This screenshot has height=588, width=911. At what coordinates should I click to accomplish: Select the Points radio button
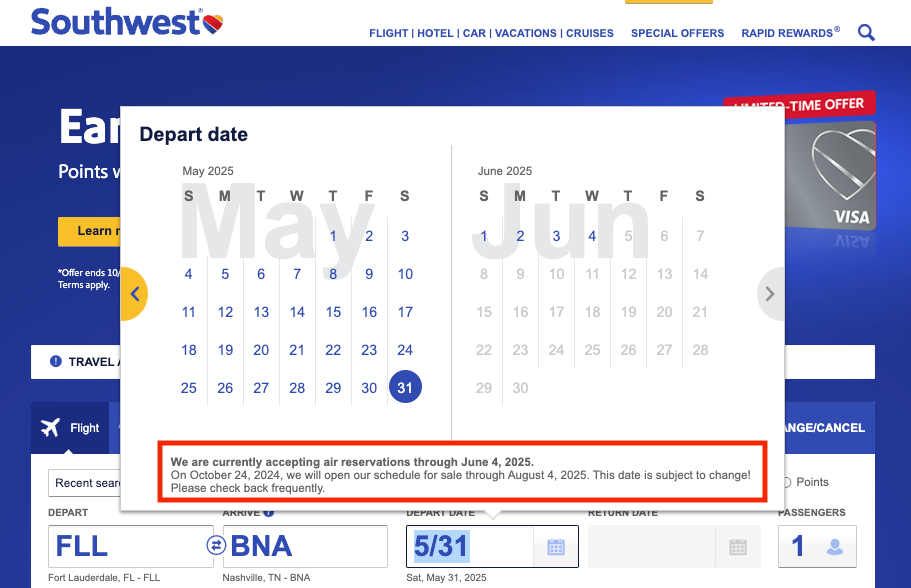786,482
